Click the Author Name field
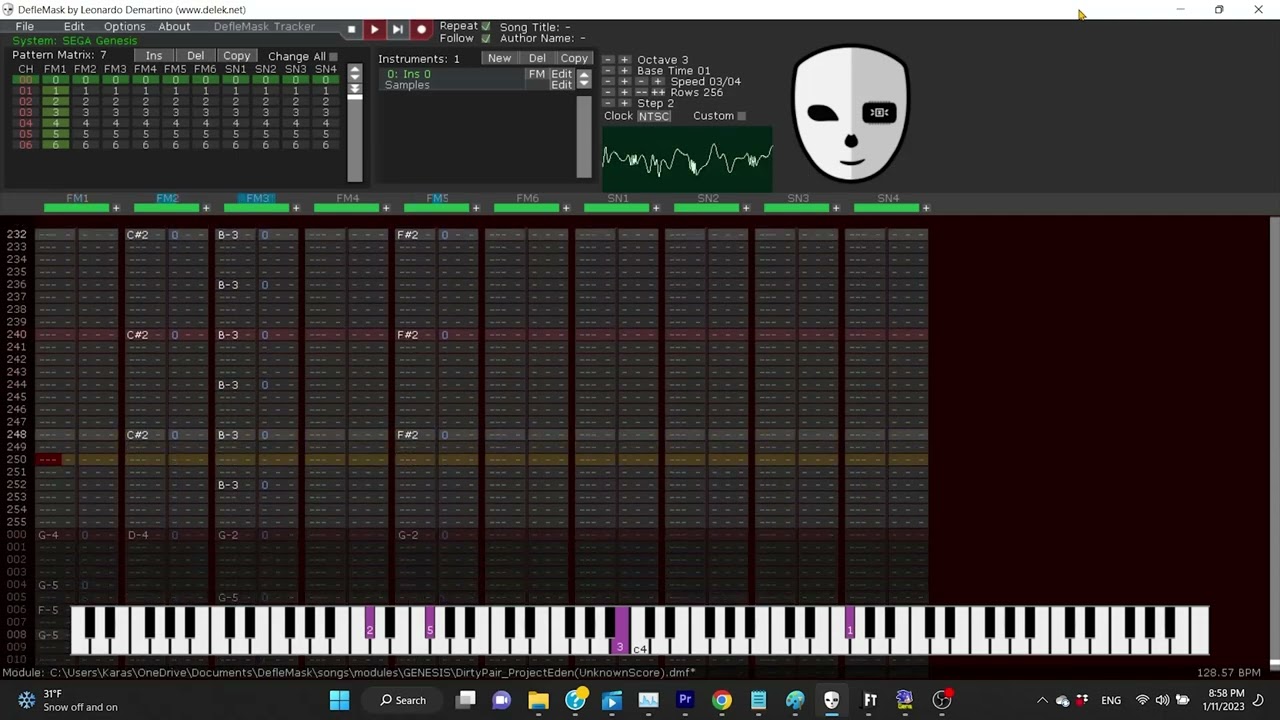Viewport: 1280px width, 720px height. [x=543, y=38]
